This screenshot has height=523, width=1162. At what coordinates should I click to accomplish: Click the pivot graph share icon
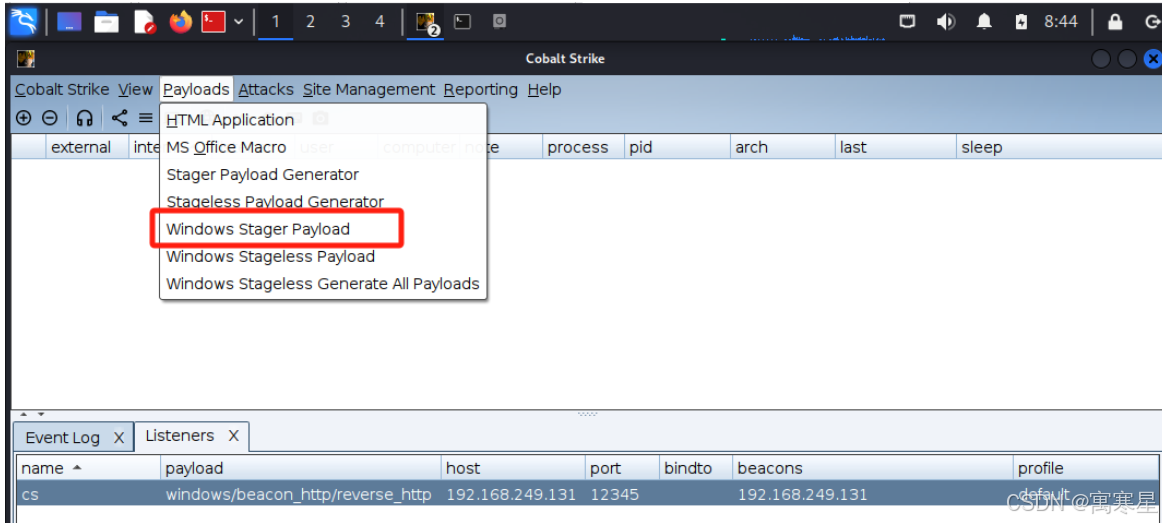[119, 118]
